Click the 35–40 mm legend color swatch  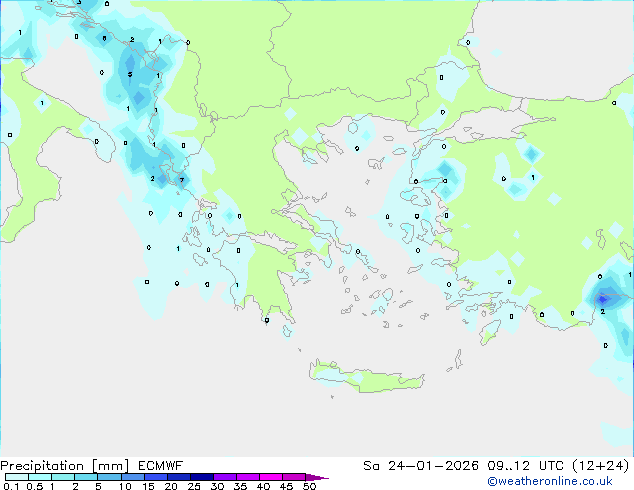[247, 477]
